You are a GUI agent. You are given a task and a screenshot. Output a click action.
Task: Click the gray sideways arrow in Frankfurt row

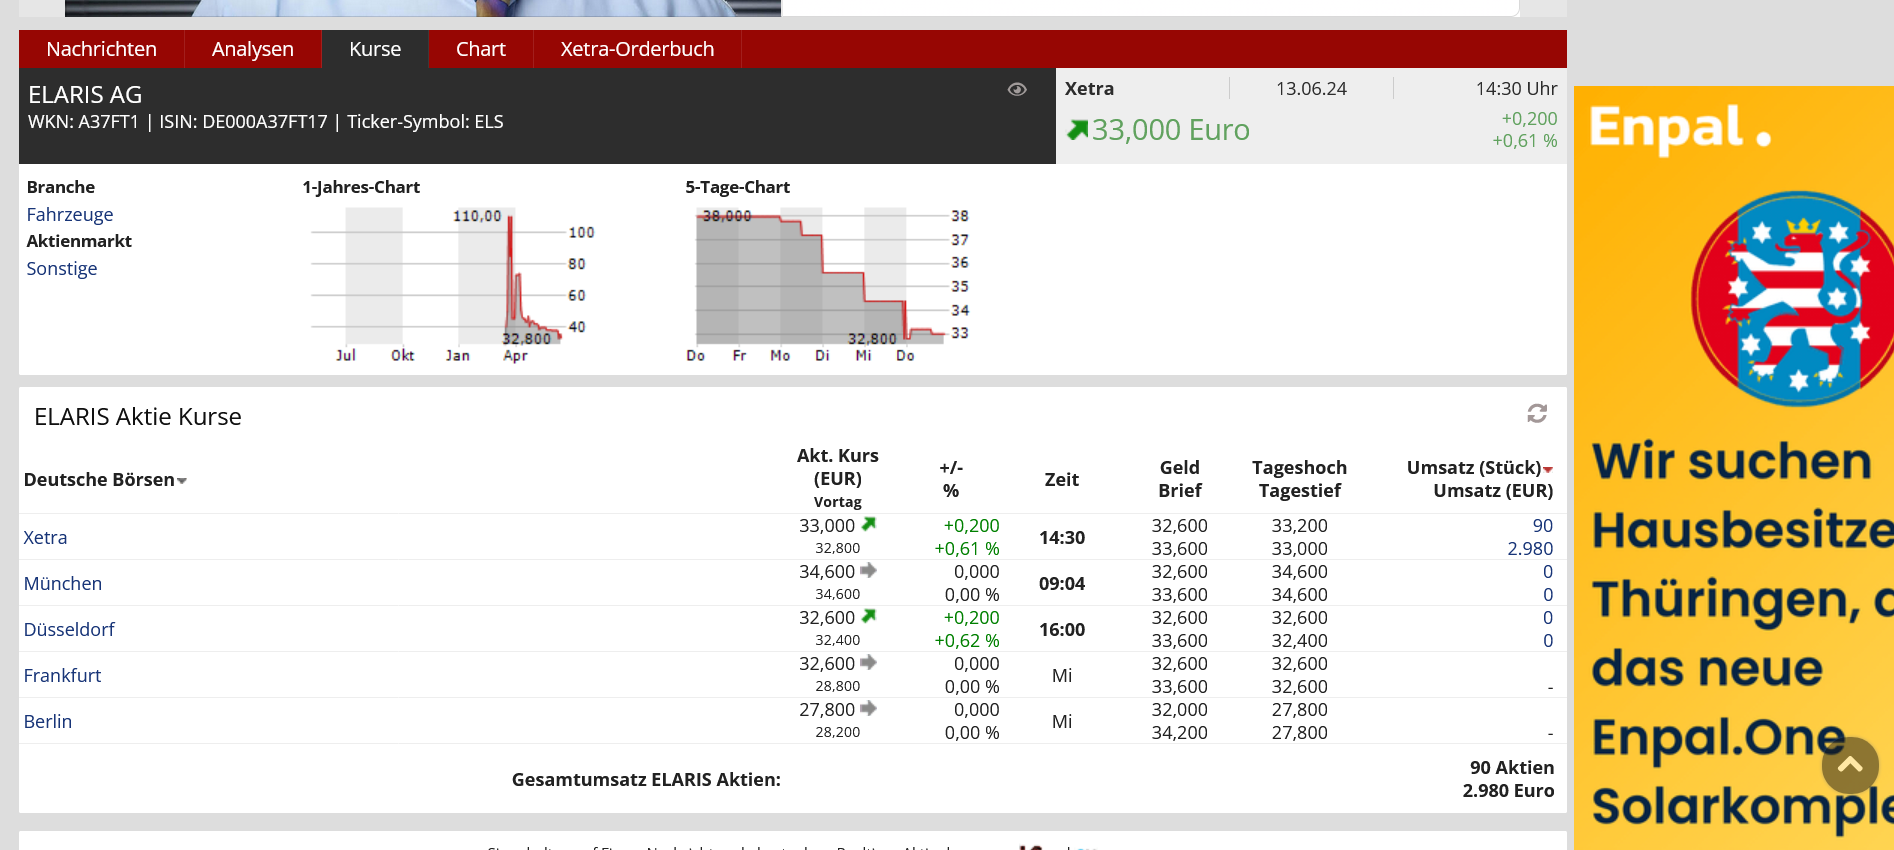point(868,662)
